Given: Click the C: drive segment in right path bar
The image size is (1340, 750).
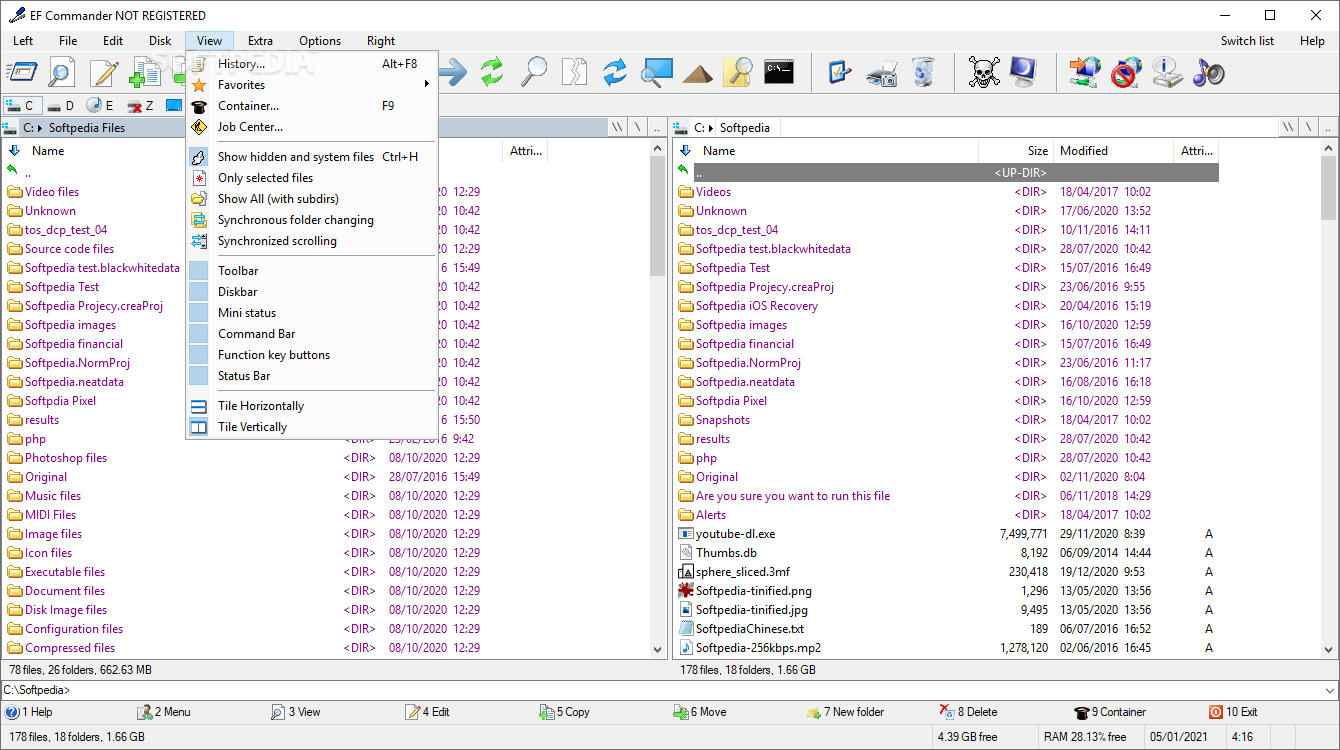Looking at the screenshot, I should tap(701, 128).
